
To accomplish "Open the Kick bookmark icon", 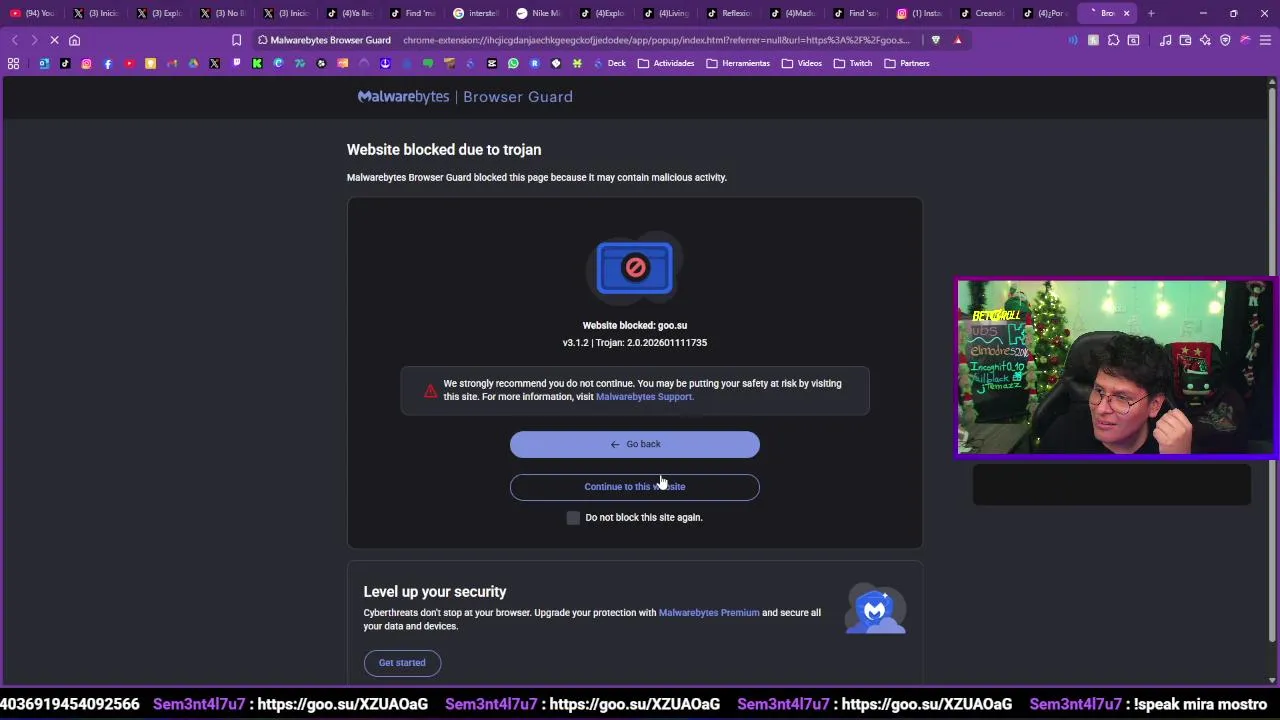I will pos(257,63).
